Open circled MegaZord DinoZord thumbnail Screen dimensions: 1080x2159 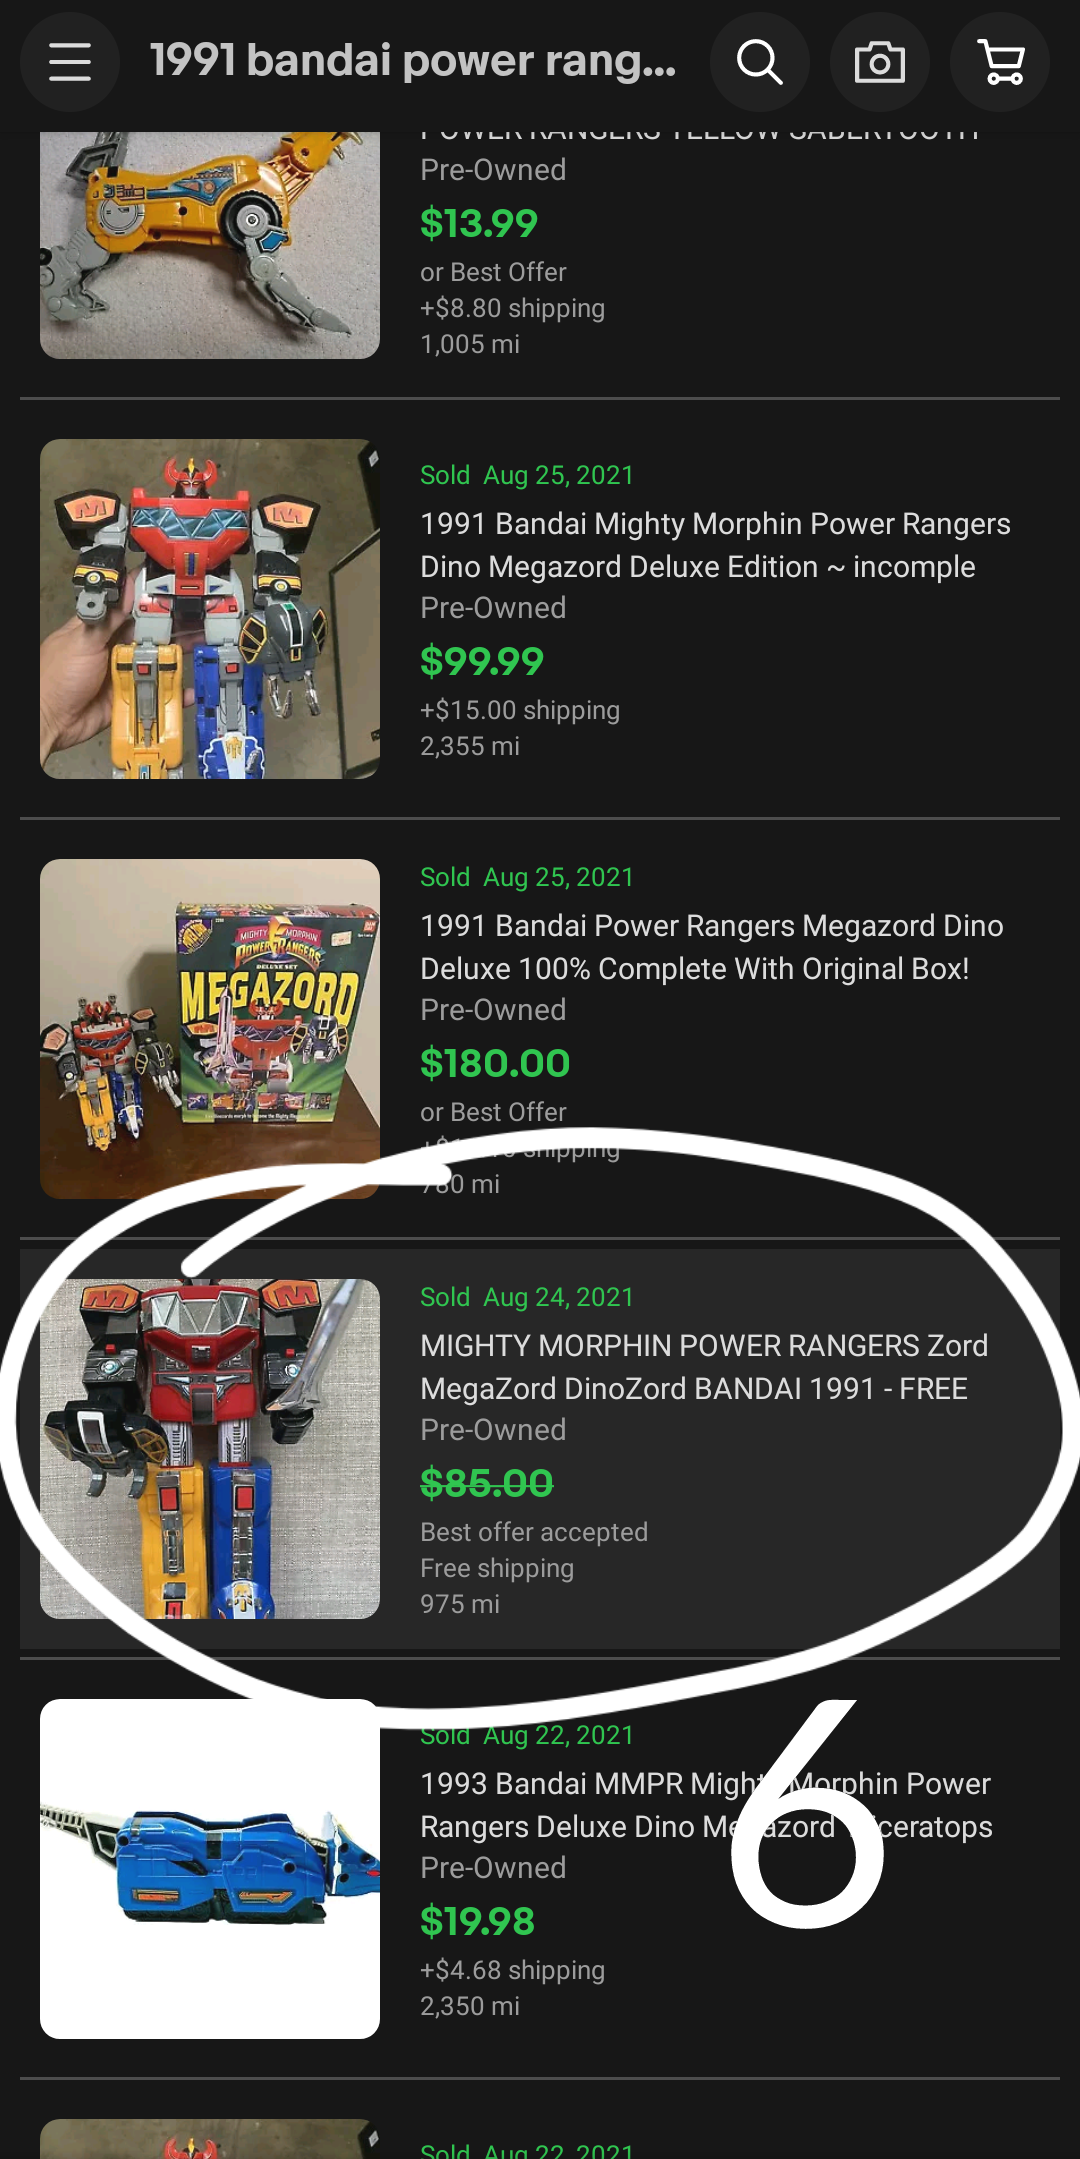pos(210,1449)
